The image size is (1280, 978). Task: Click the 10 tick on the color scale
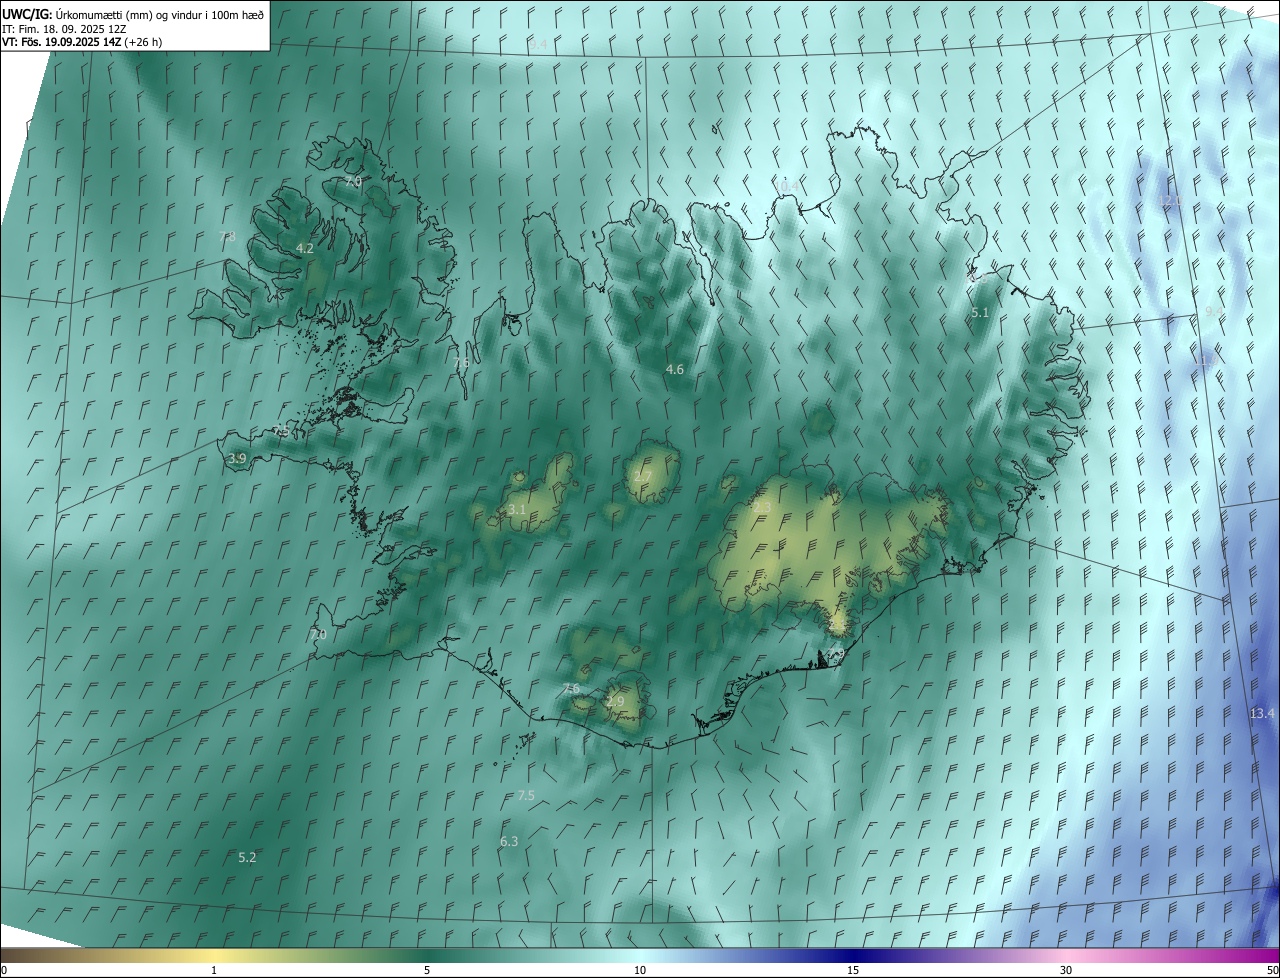(x=640, y=970)
